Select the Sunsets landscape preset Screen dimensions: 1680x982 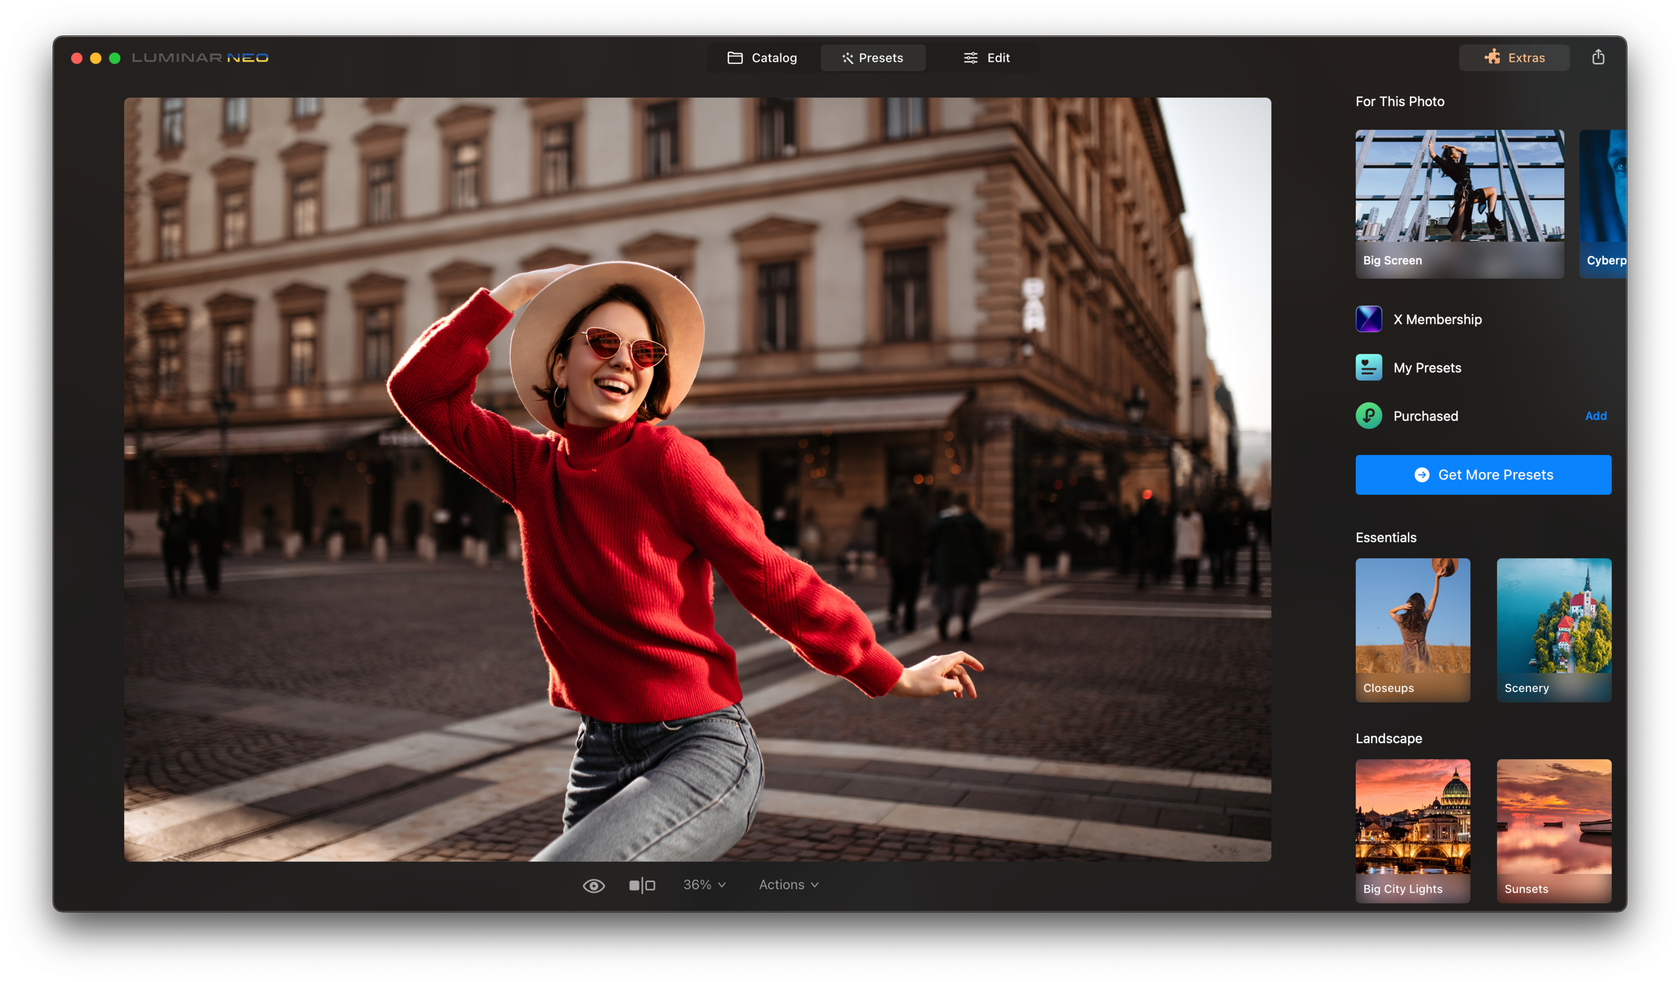(1553, 830)
